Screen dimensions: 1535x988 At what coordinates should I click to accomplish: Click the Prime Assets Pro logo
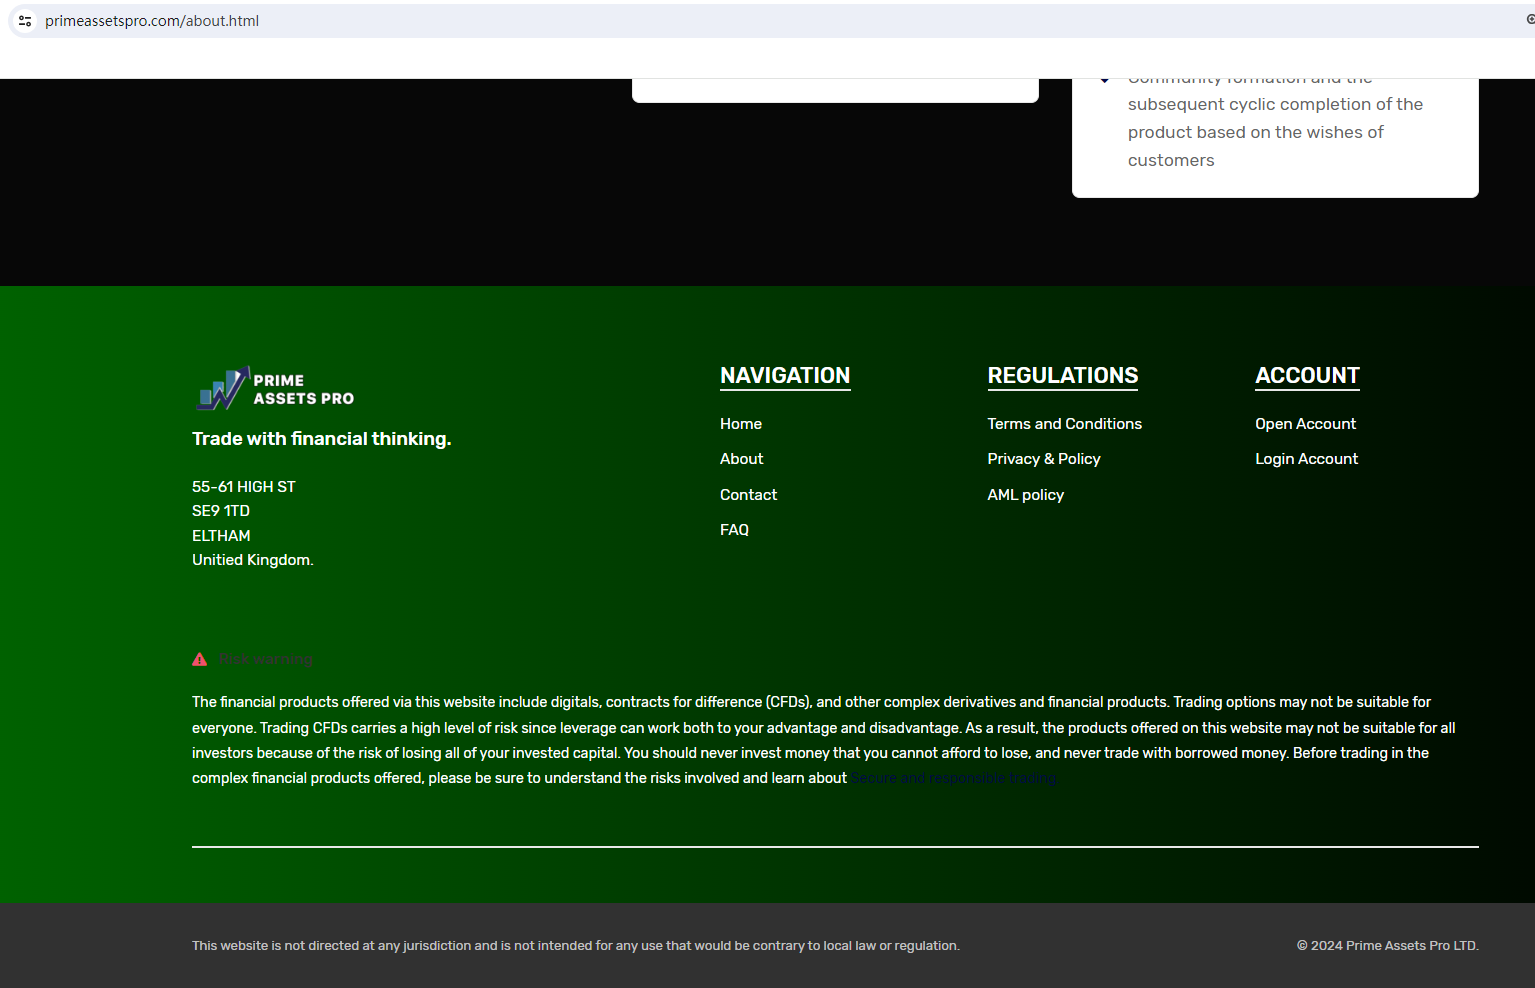[275, 388]
